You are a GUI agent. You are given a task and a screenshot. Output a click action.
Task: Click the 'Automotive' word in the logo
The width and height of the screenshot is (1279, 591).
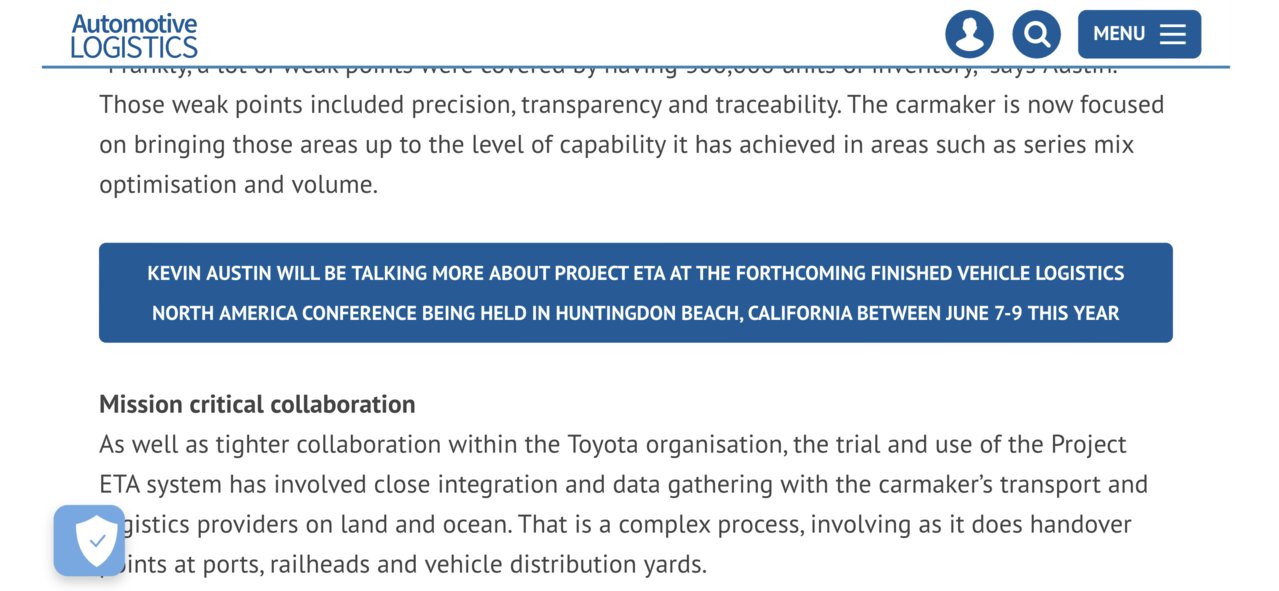[x=134, y=24]
